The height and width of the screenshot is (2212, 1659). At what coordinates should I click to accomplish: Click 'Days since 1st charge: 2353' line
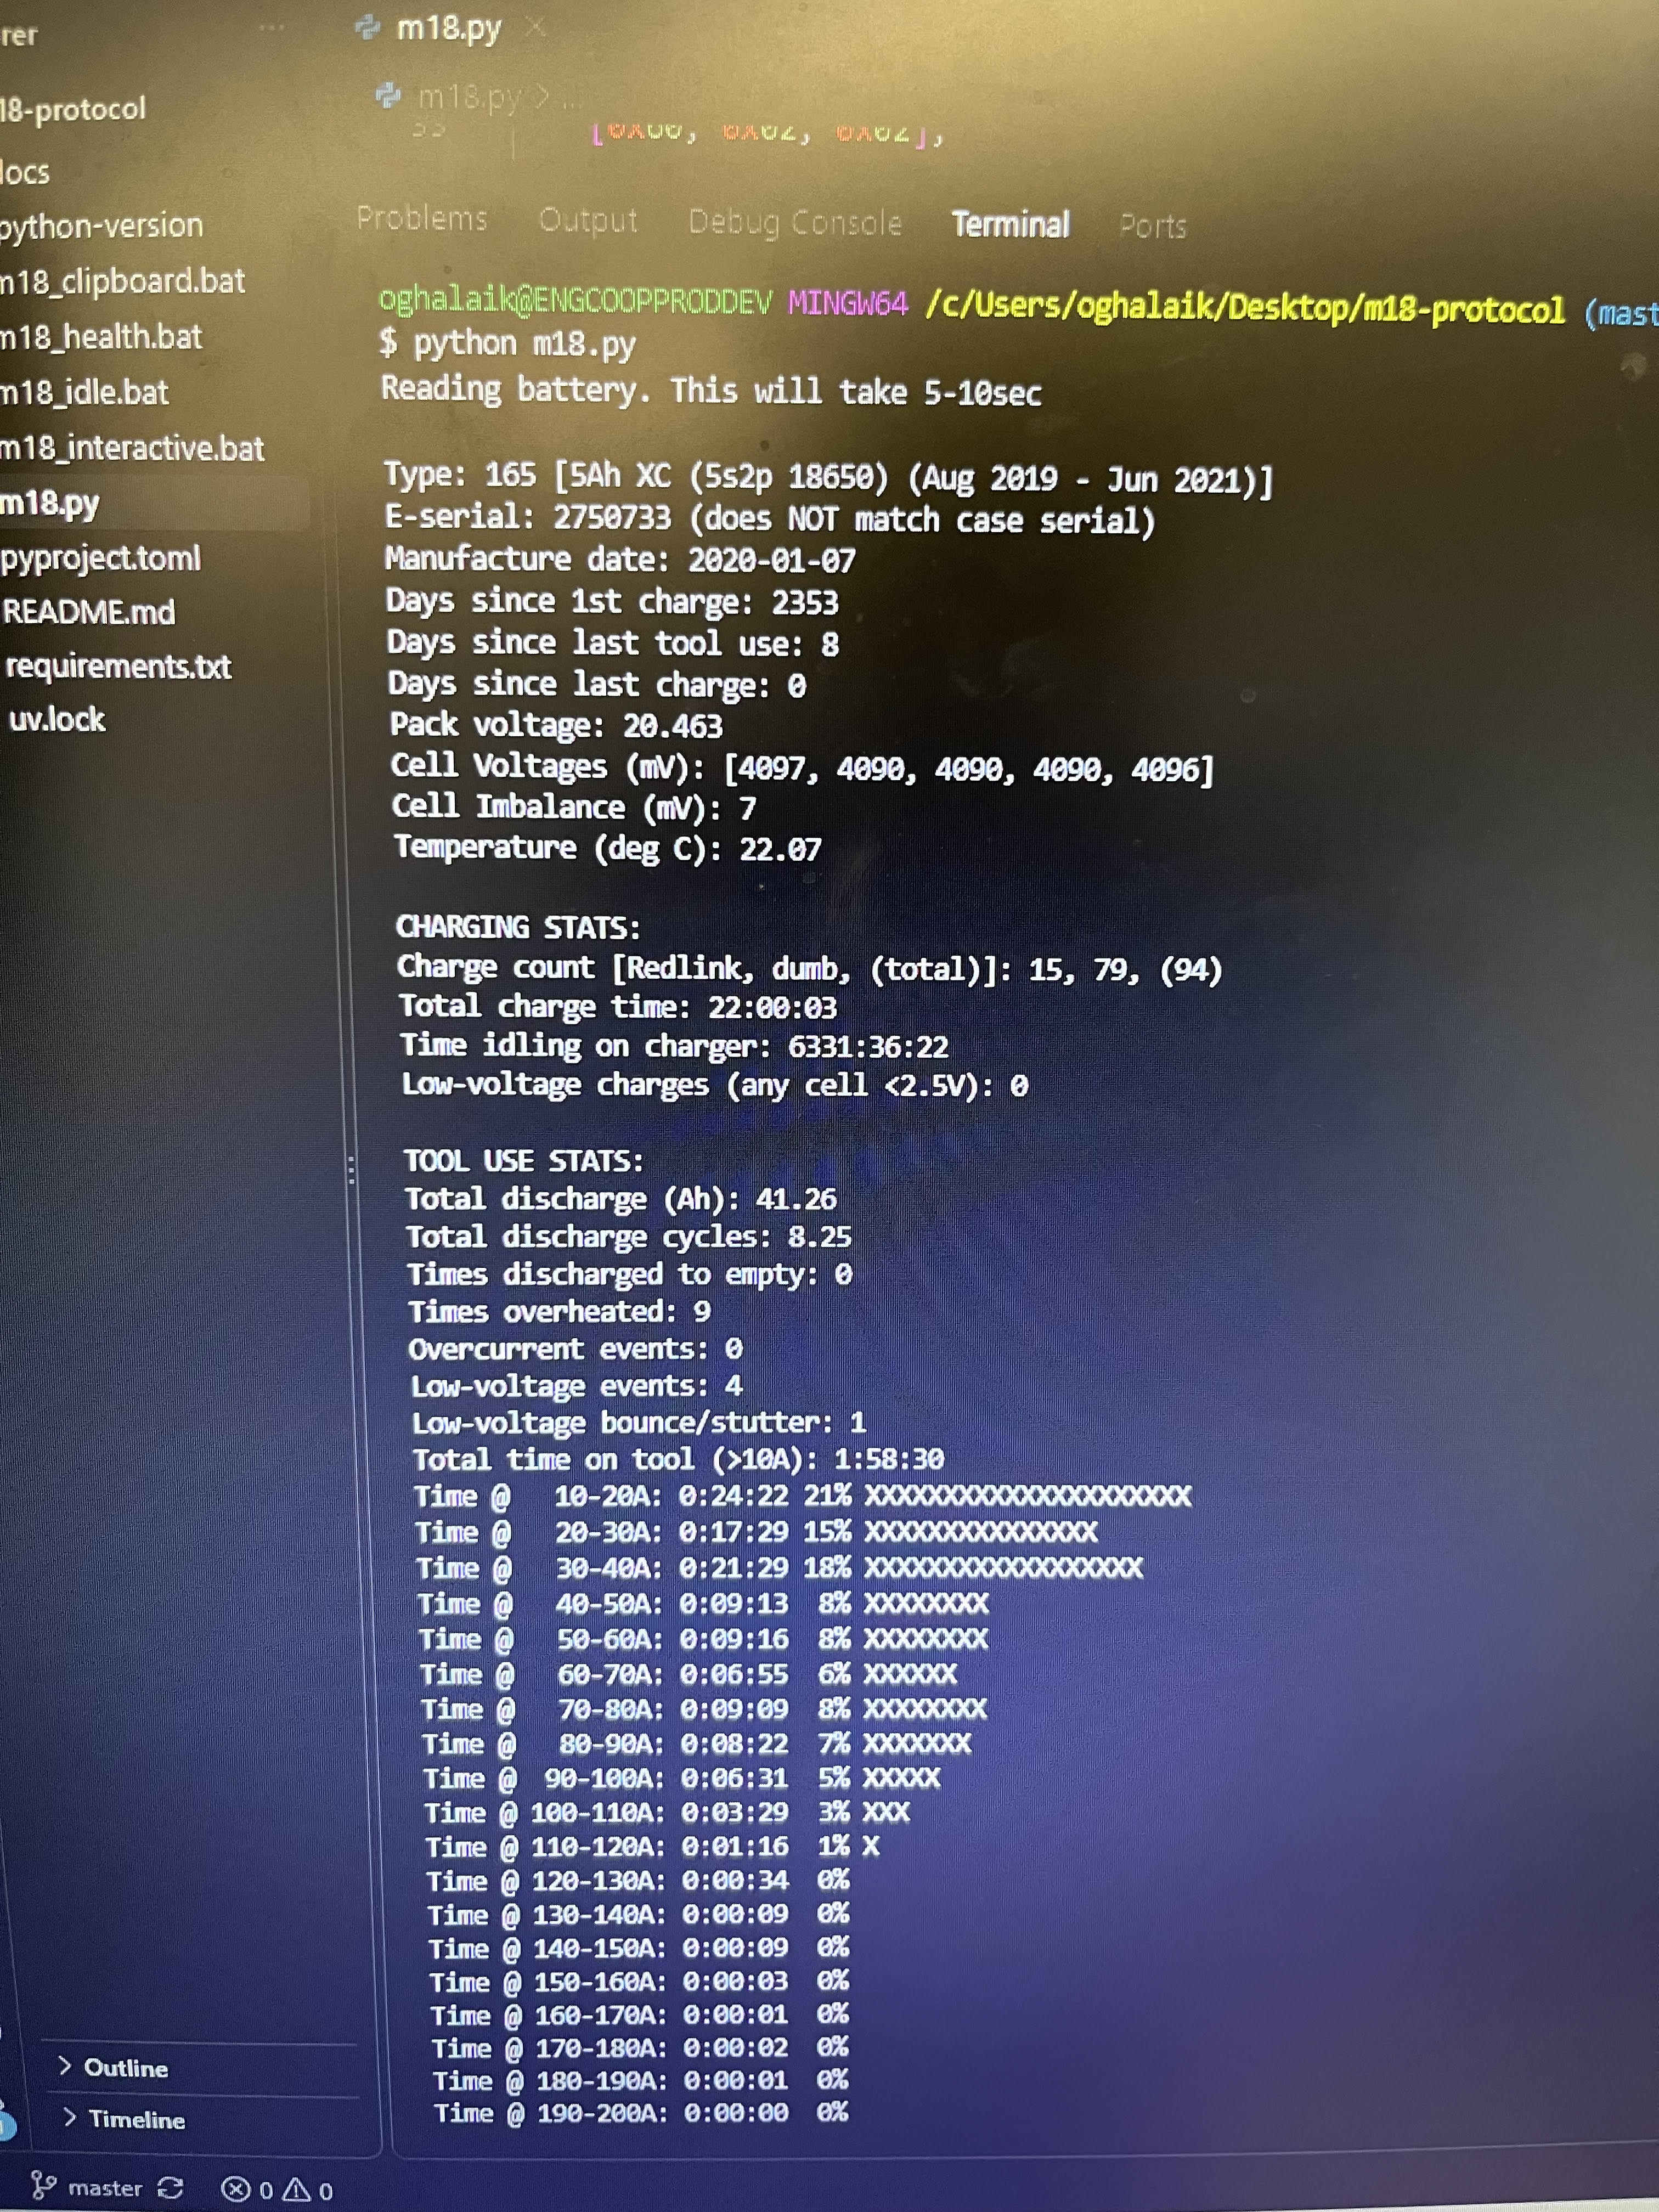(x=612, y=601)
